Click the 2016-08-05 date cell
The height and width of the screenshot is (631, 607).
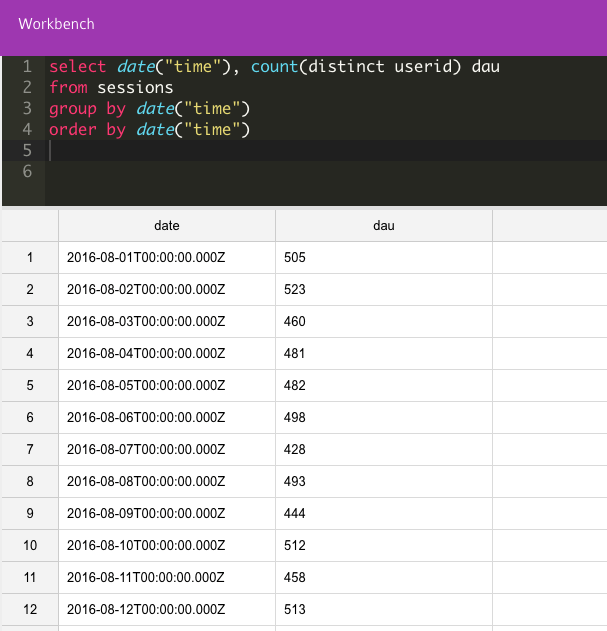click(147, 386)
